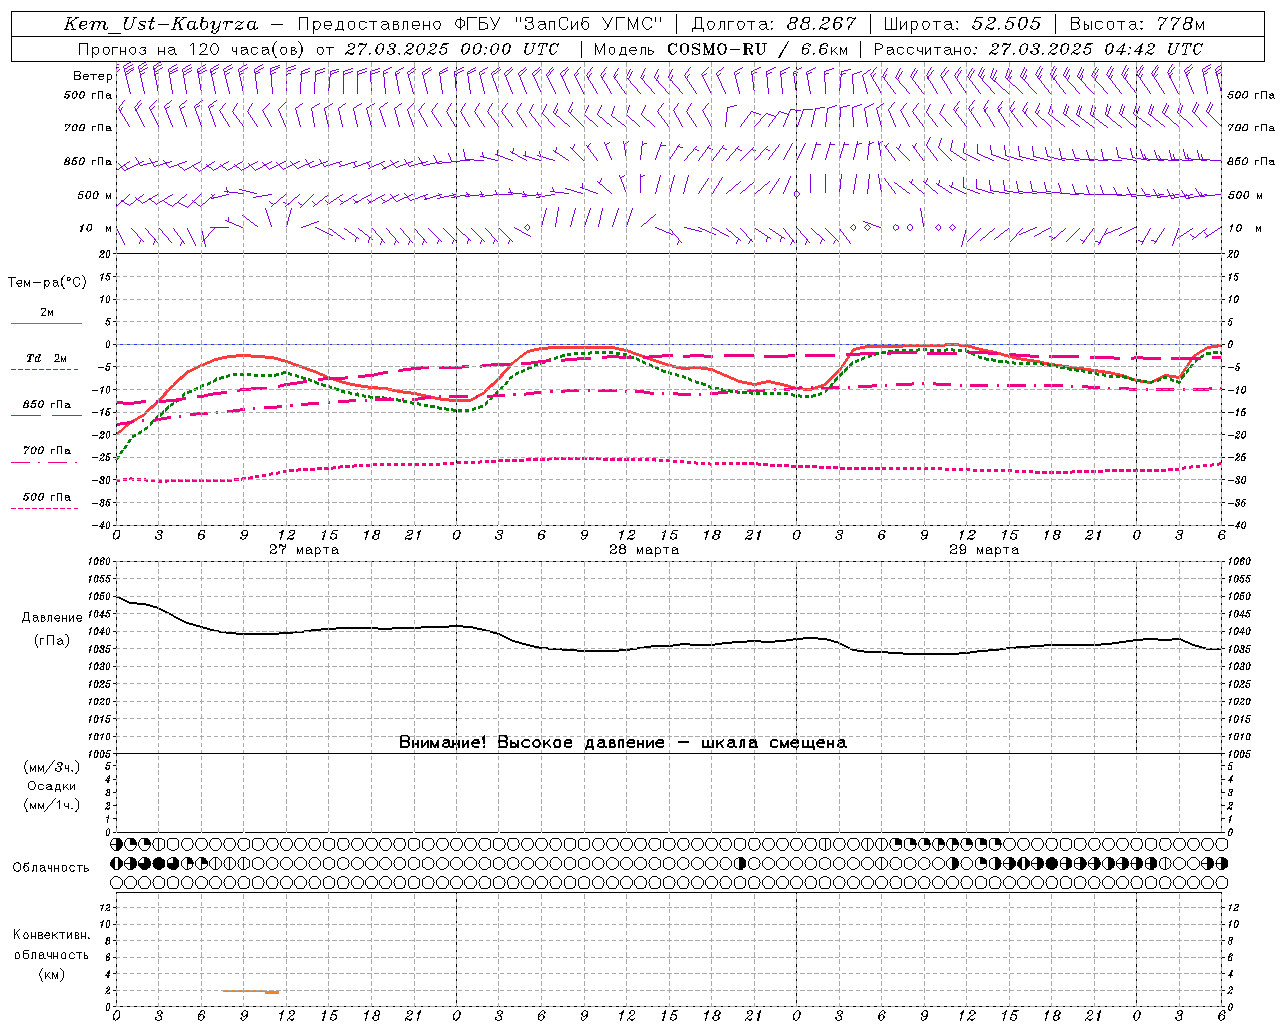Click the model label COSMO-RU / 6.6км

pyautogui.click(x=757, y=49)
